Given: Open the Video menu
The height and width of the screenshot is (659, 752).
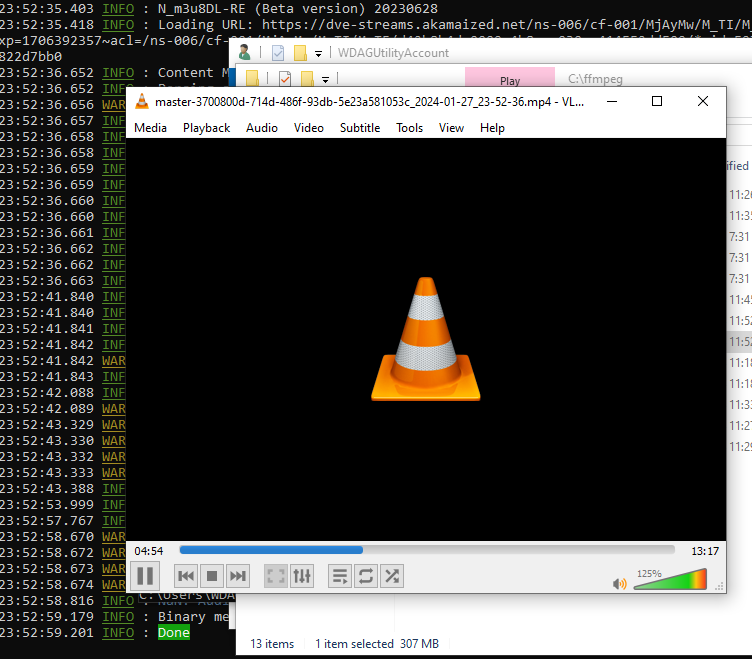Looking at the screenshot, I should (x=309, y=128).
